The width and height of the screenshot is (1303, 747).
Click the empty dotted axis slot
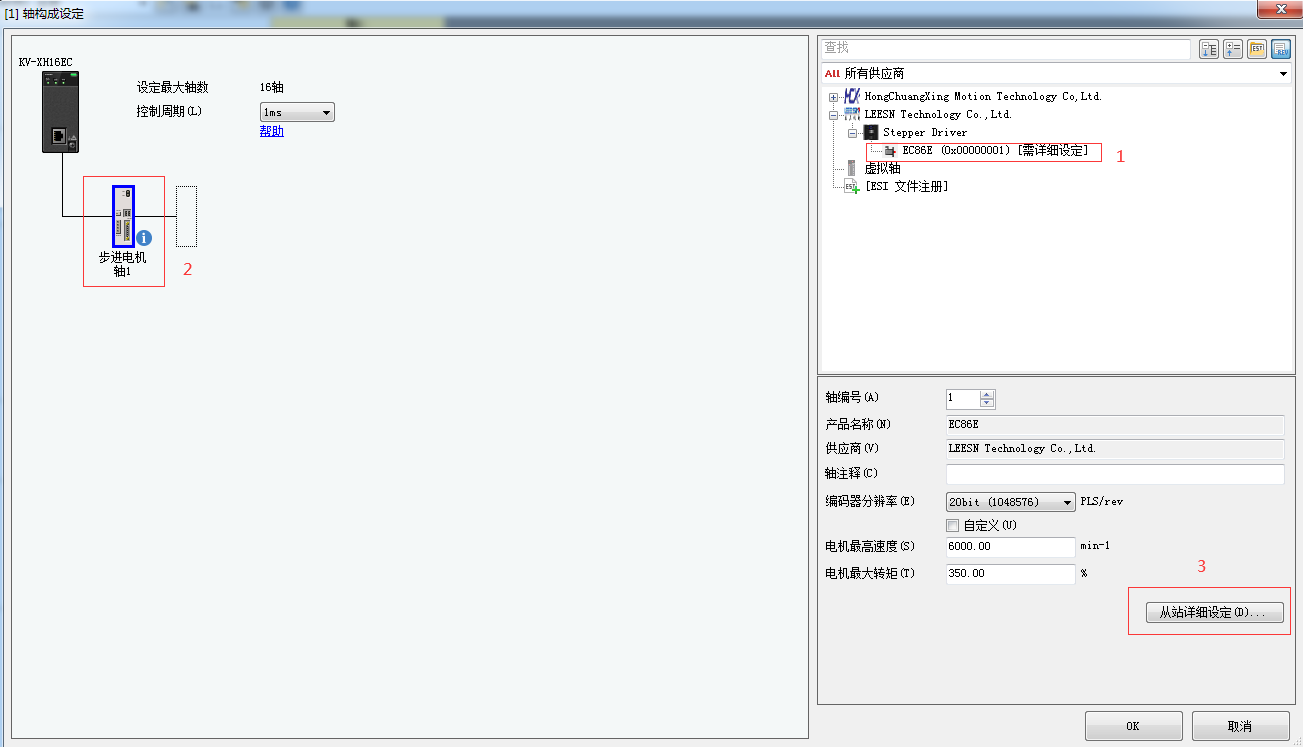click(x=186, y=216)
